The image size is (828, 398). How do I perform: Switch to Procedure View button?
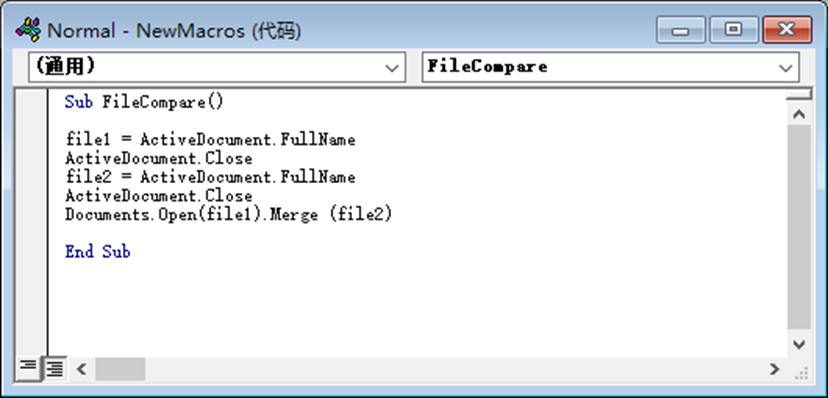(x=28, y=368)
